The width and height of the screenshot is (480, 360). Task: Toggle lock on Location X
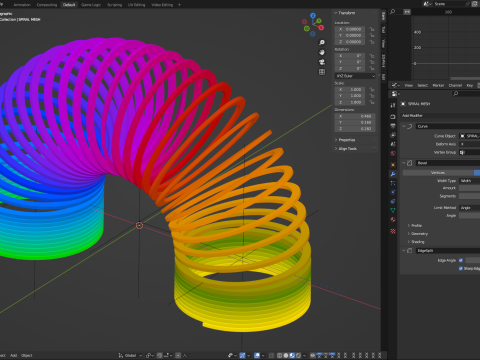coord(372,29)
